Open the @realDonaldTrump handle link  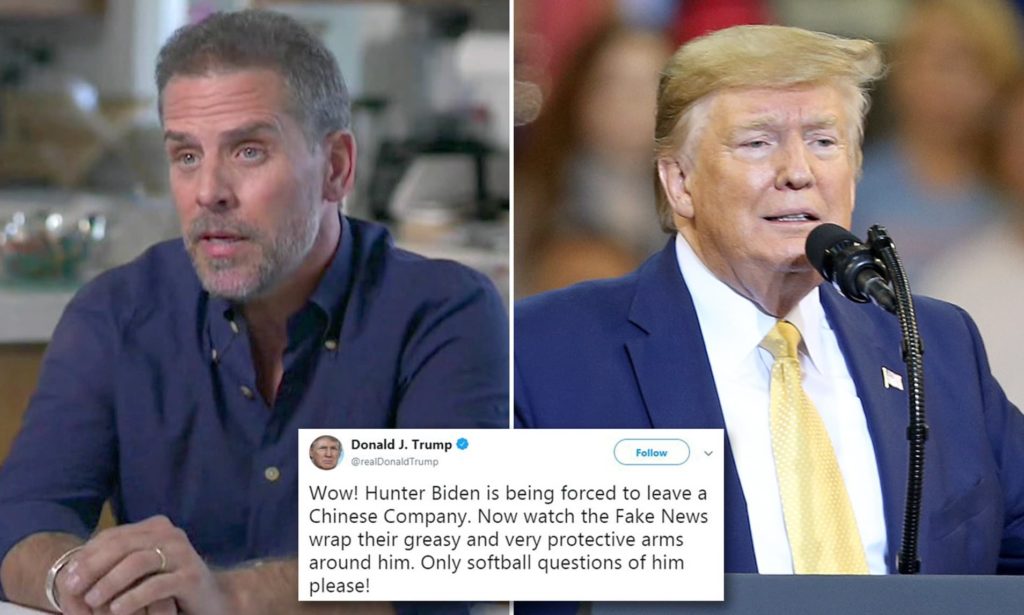(394, 462)
